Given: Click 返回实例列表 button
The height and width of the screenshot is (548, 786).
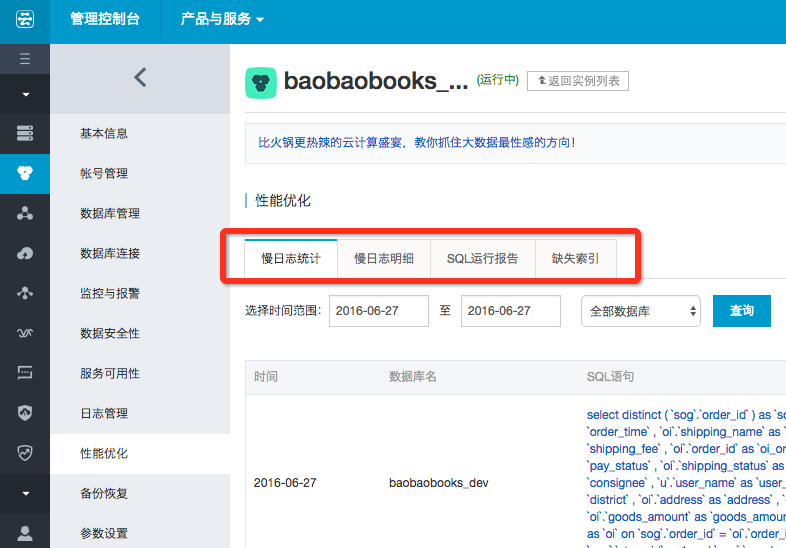Looking at the screenshot, I should click(x=577, y=81).
